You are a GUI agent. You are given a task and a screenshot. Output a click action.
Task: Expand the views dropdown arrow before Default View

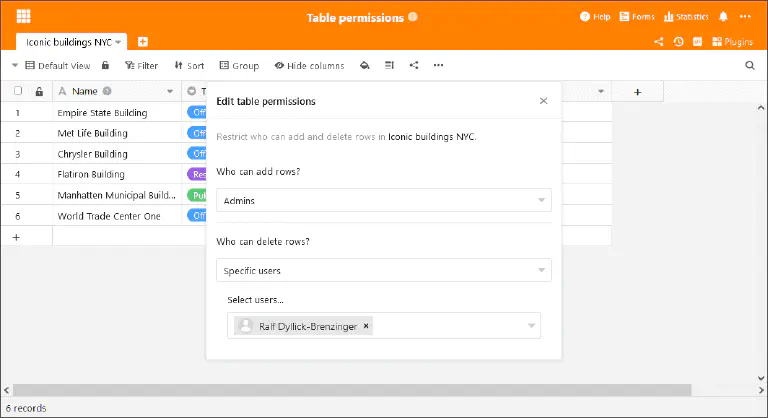pyautogui.click(x=15, y=65)
